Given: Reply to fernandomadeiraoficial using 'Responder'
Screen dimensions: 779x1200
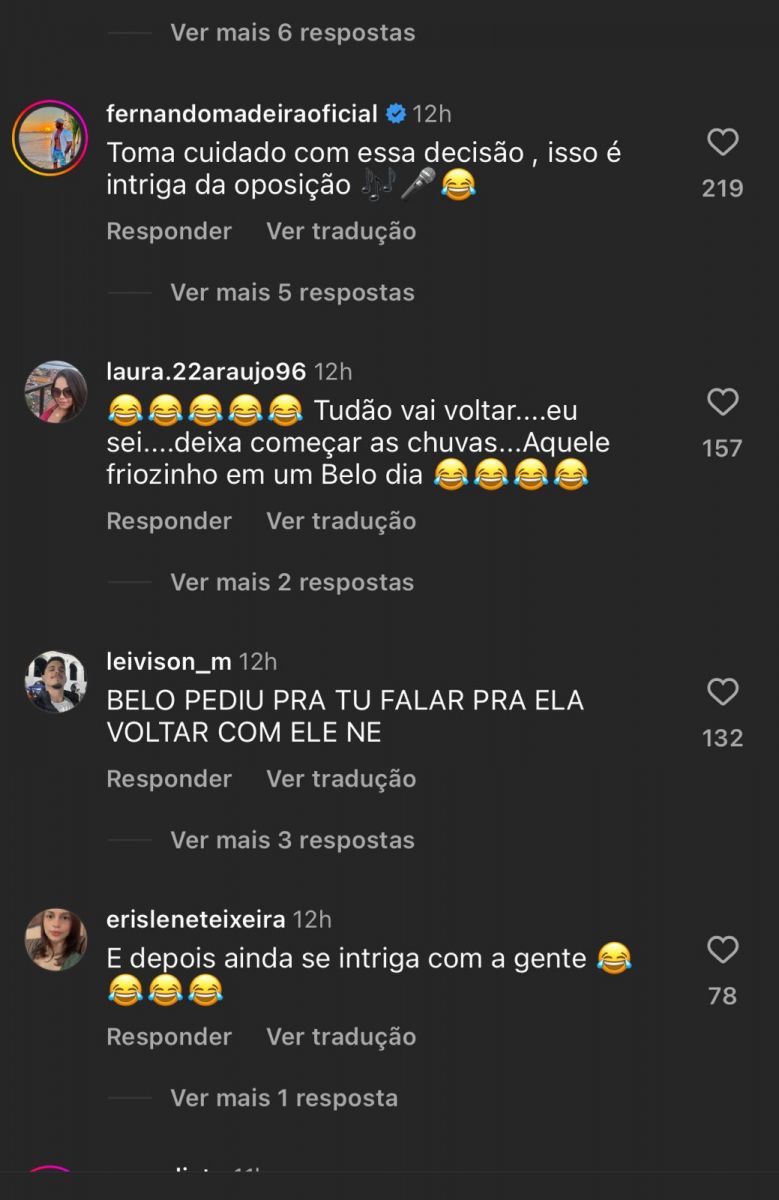Looking at the screenshot, I should (x=168, y=231).
